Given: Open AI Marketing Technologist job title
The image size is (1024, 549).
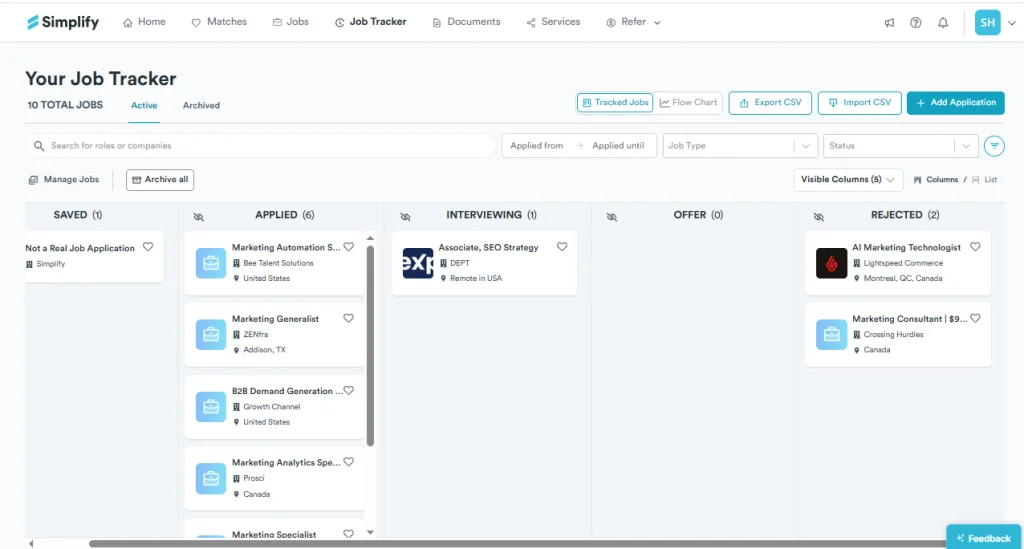Looking at the screenshot, I should (x=906, y=247).
